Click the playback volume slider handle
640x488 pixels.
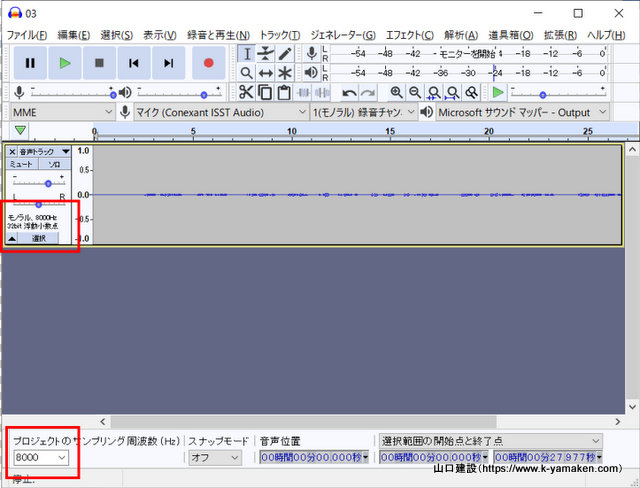point(204,95)
